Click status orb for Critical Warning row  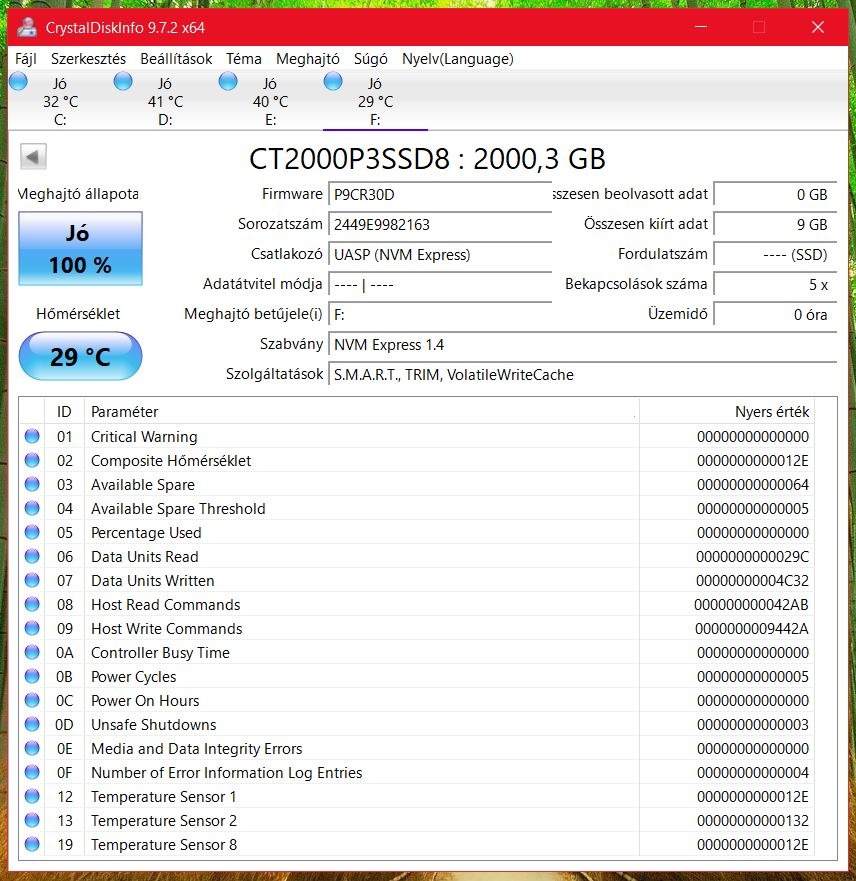click(32, 436)
